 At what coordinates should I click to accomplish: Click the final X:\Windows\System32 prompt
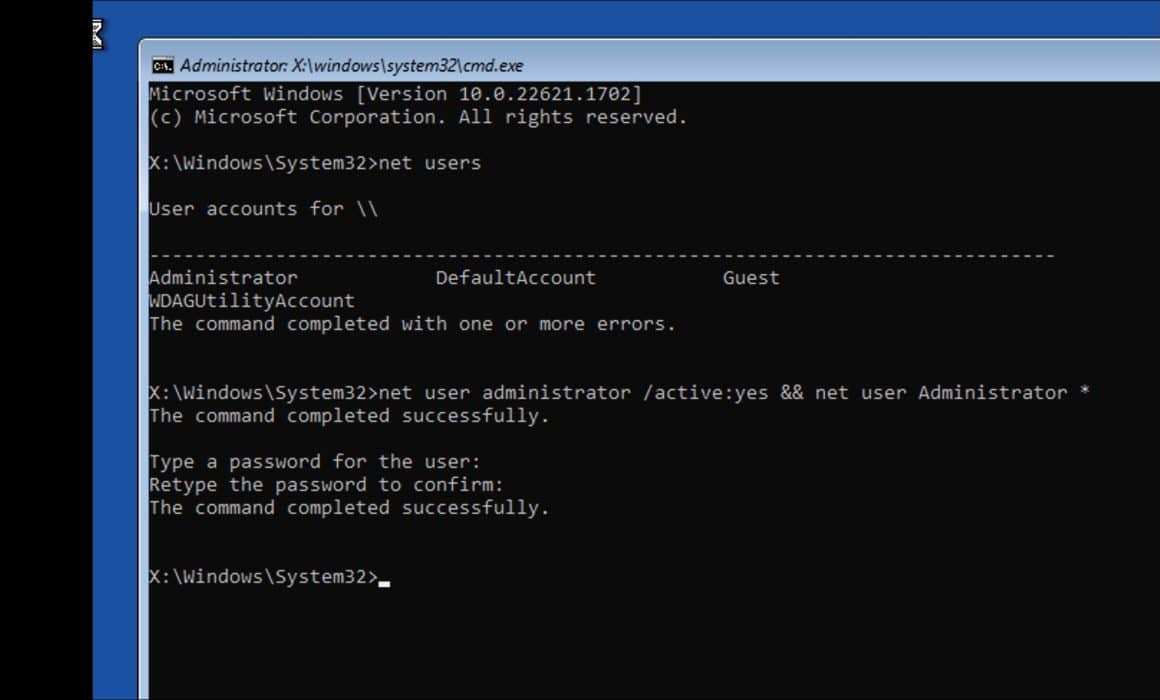(x=263, y=576)
